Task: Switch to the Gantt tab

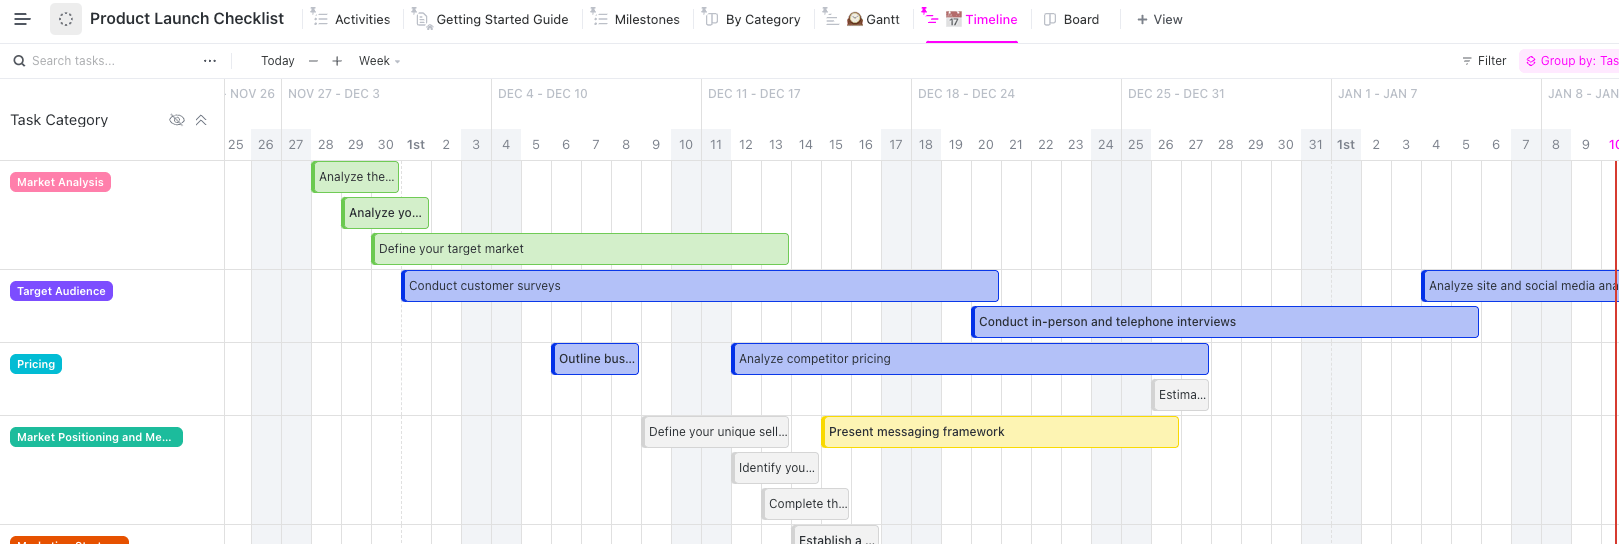Action: (873, 19)
